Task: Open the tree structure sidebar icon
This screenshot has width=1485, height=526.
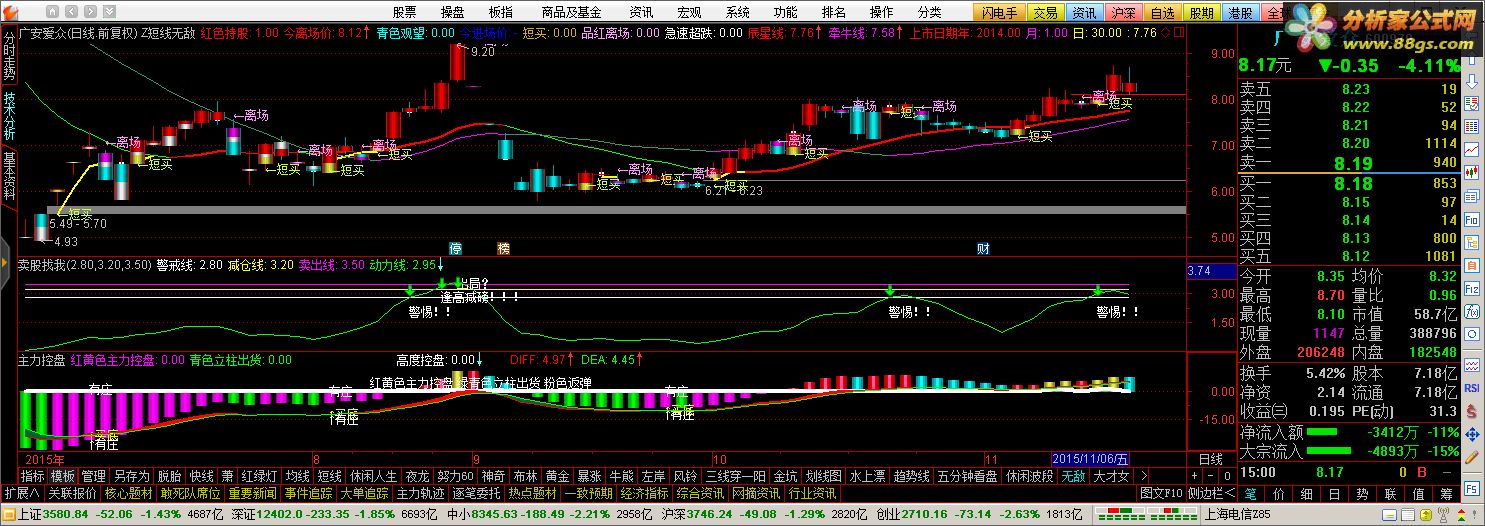Action: [1471, 244]
